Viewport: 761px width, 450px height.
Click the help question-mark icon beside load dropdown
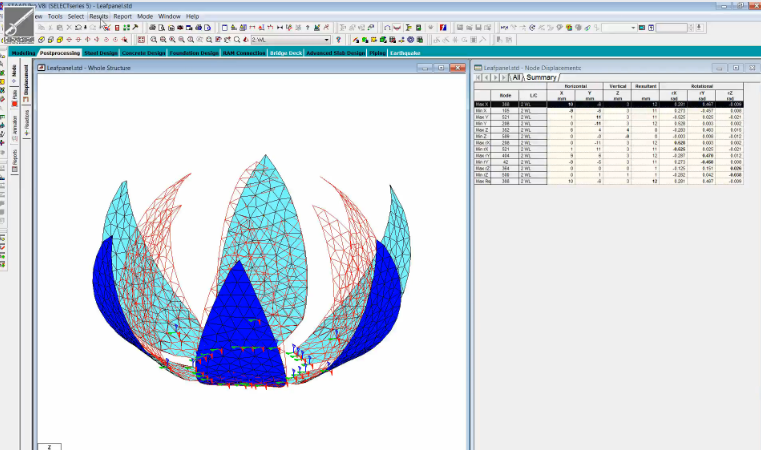pyautogui.click(x=338, y=40)
